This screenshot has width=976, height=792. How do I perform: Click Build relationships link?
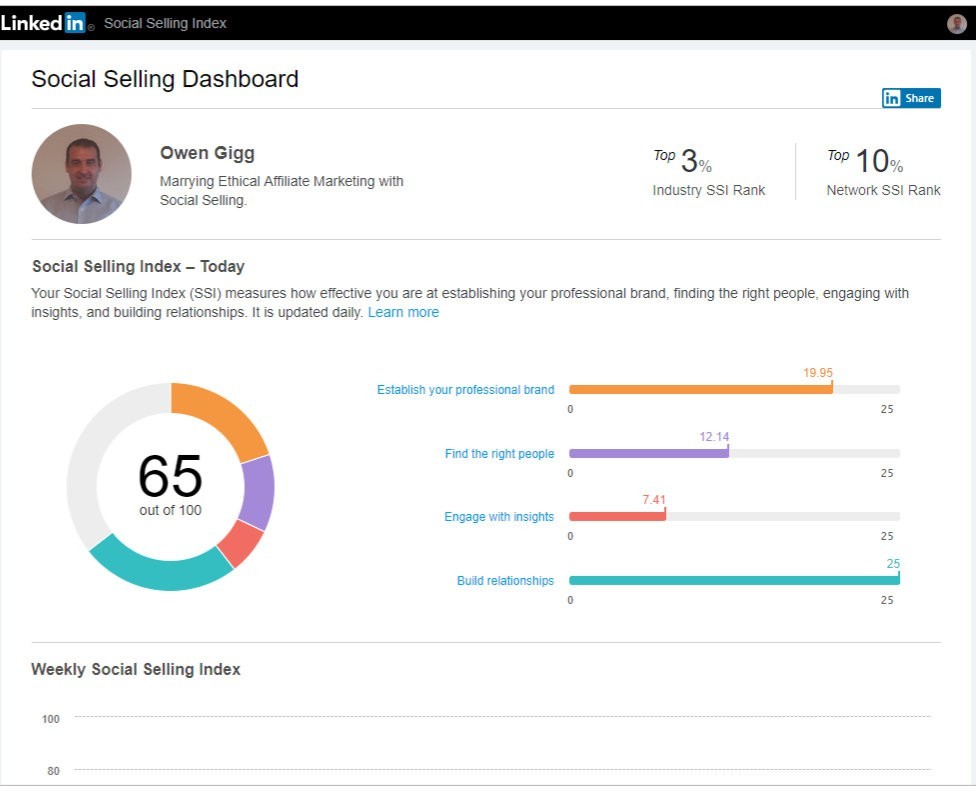[x=505, y=581]
